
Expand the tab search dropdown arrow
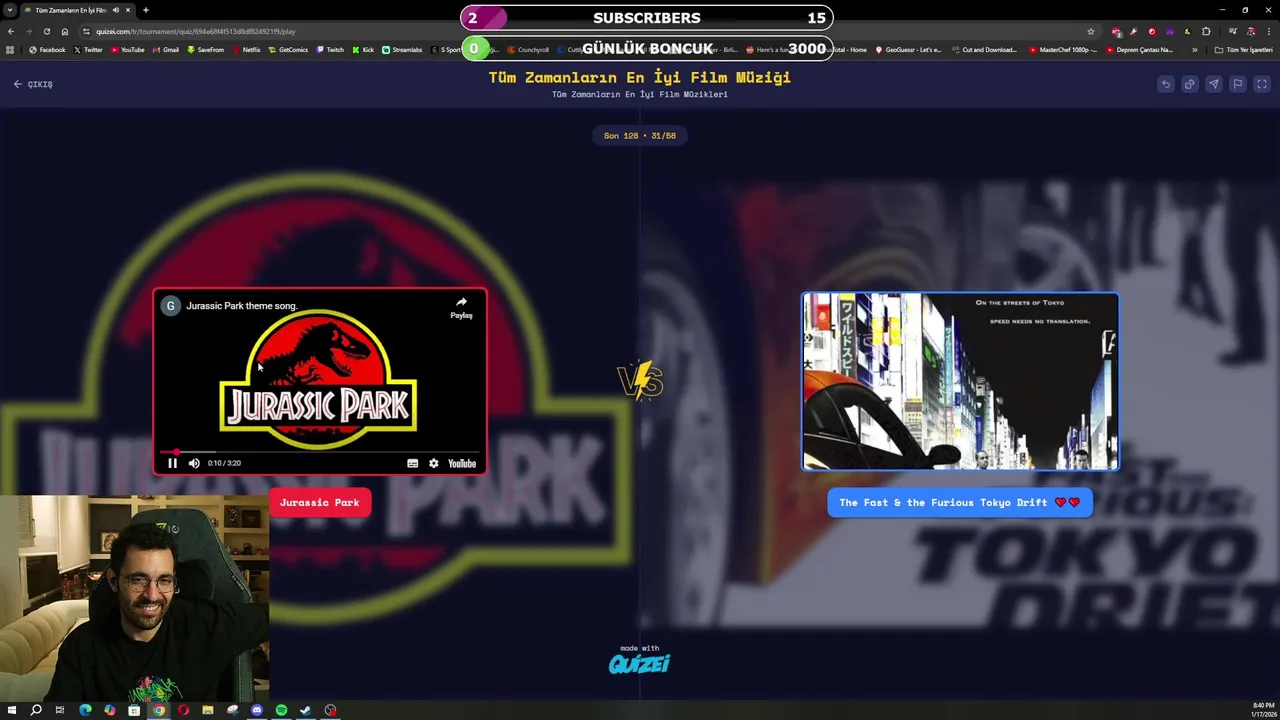pos(9,10)
